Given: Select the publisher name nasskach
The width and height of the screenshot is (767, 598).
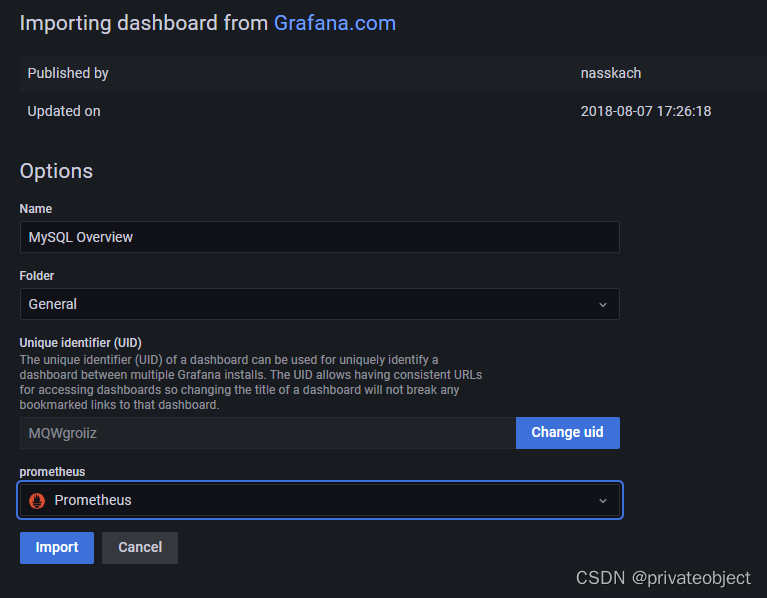Looking at the screenshot, I should pos(610,73).
